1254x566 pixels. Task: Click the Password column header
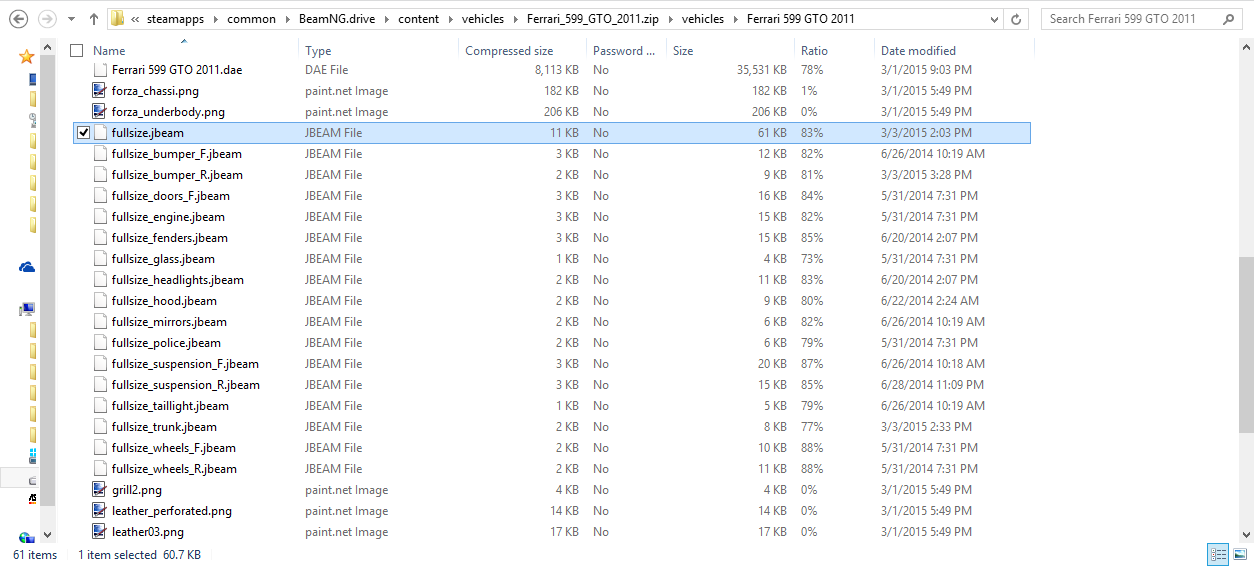[x=624, y=51]
